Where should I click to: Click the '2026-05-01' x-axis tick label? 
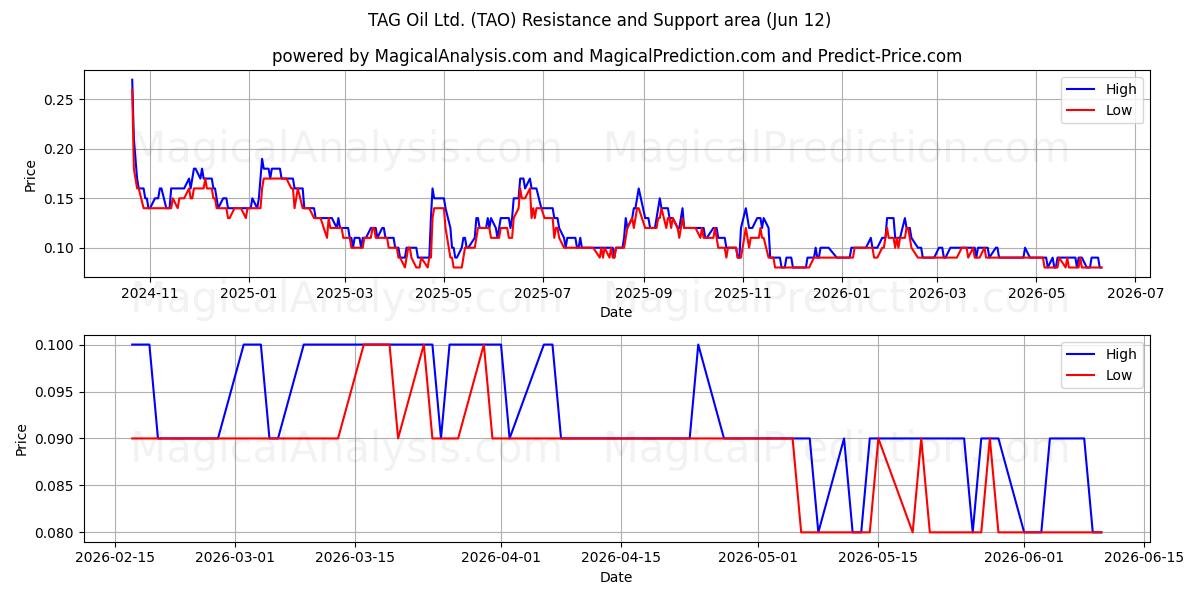tap(758, 558)
